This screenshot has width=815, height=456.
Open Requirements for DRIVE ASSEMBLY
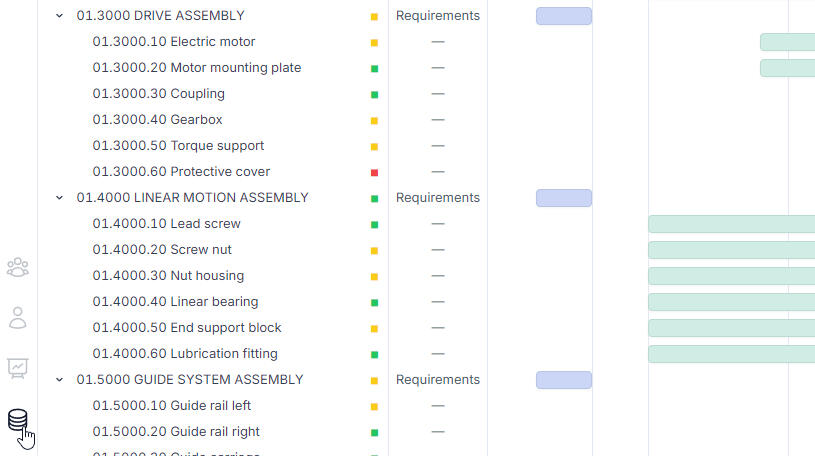pyautogui.click(x=437, y=16)
